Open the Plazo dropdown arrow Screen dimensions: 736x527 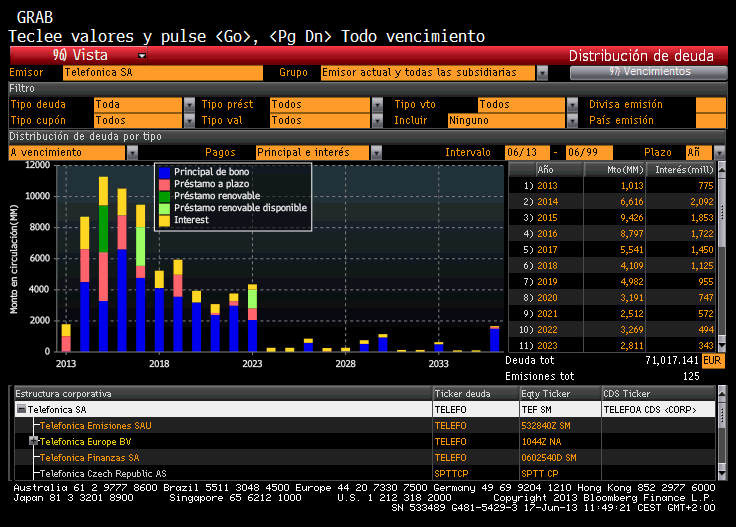click(719, 152)
